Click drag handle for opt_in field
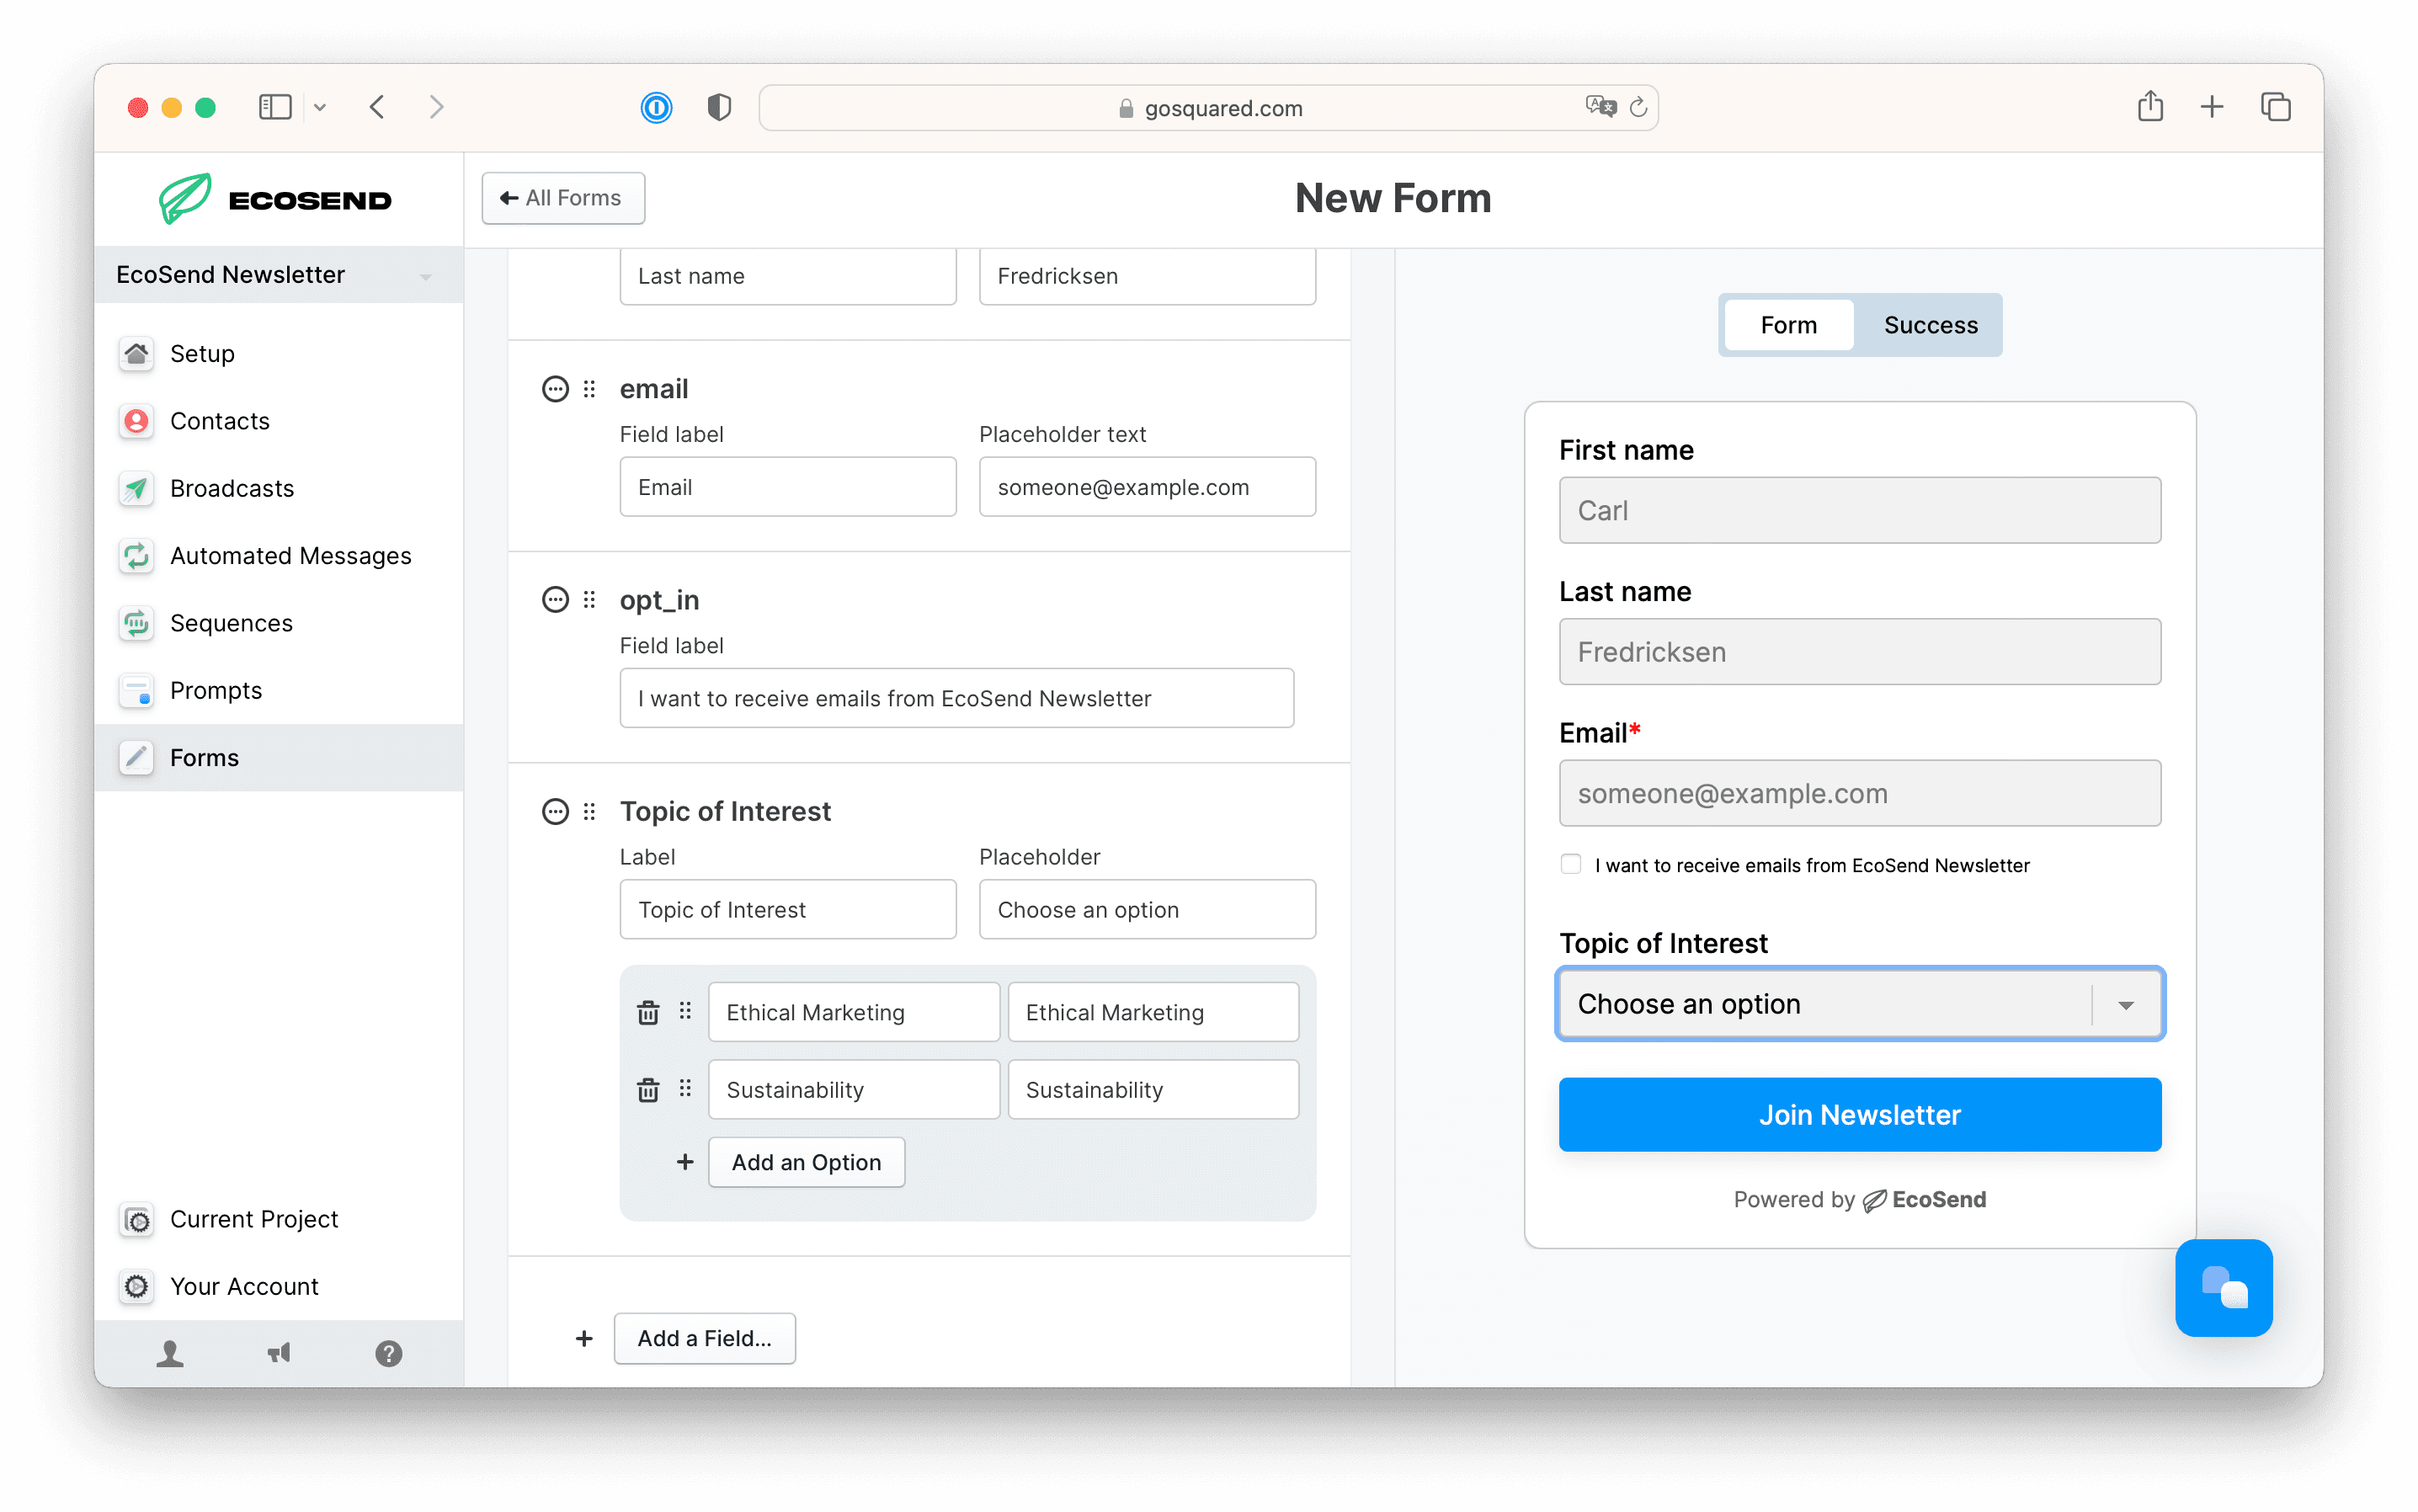 [589, 600]
